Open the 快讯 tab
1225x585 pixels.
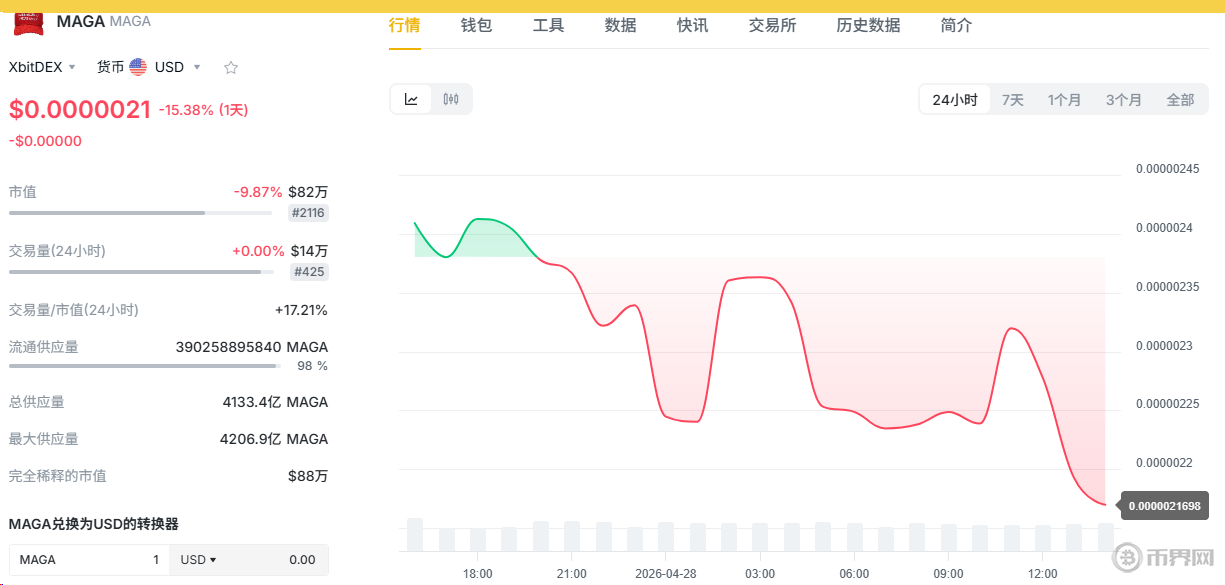coord(692,25)
